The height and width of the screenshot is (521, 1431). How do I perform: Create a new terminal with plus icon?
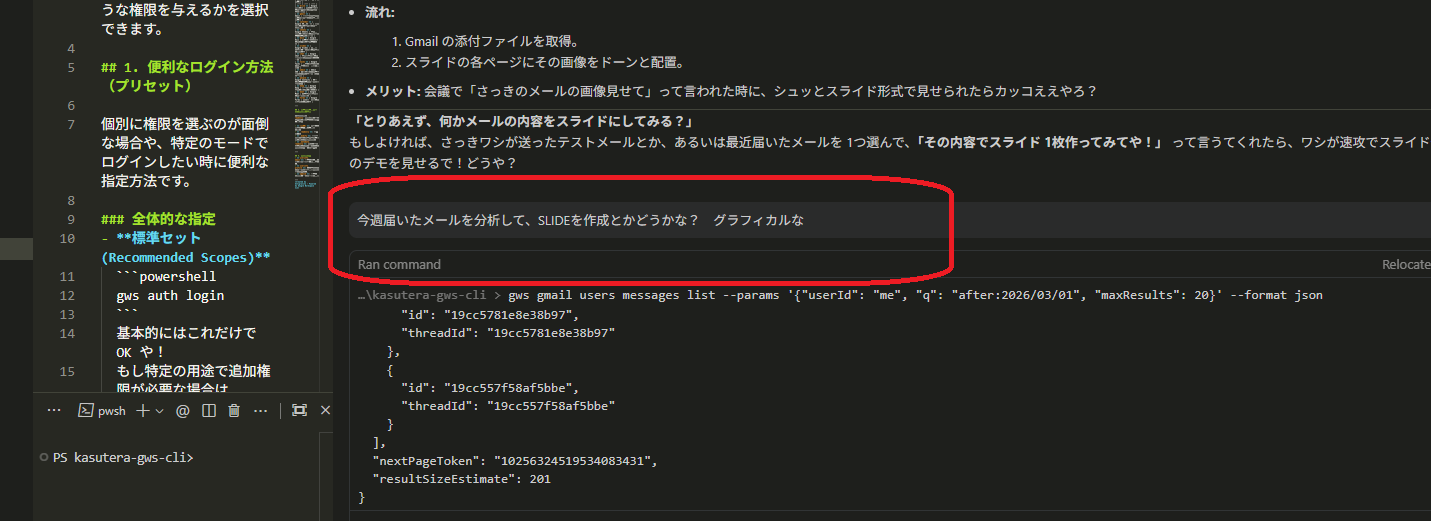142,410
